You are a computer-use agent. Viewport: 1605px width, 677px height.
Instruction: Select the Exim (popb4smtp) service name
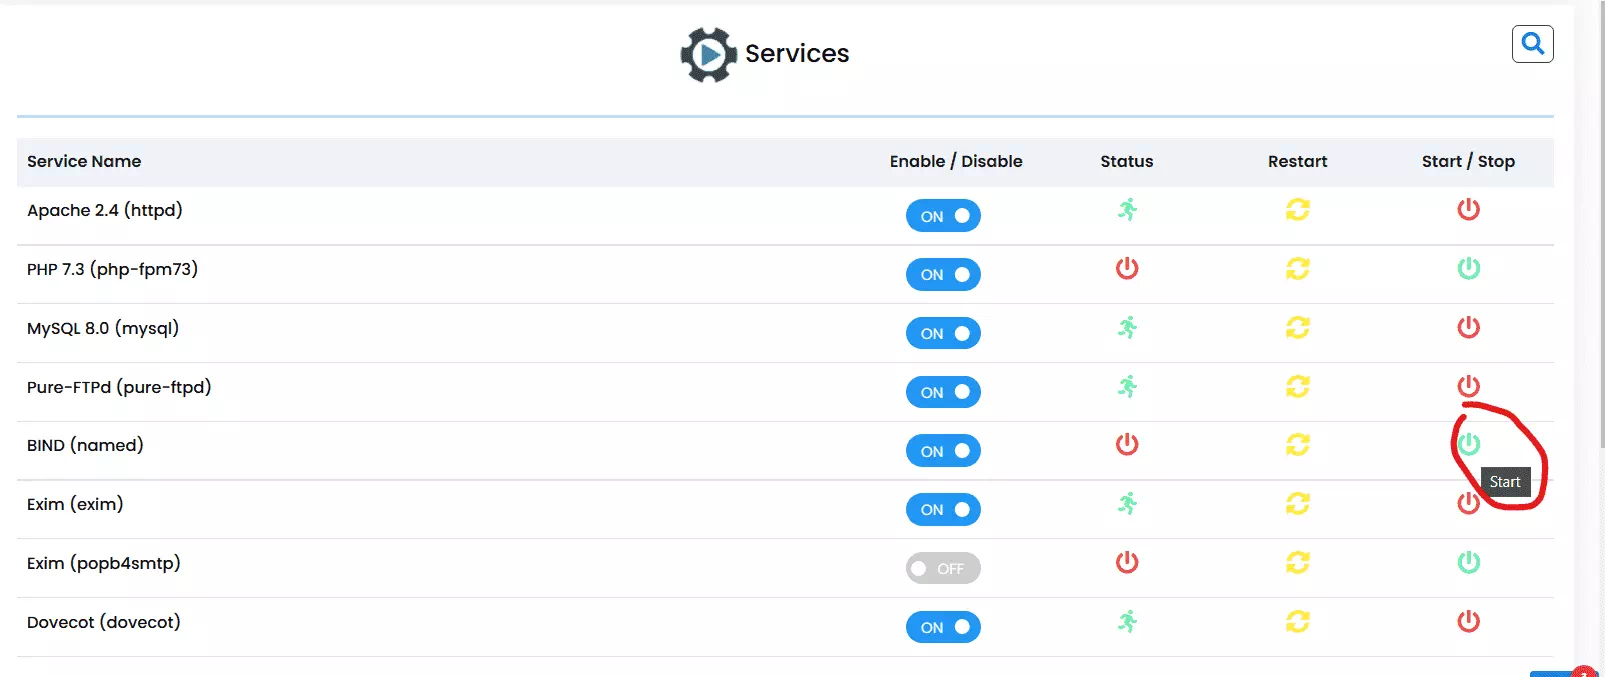tap(104, 563)
